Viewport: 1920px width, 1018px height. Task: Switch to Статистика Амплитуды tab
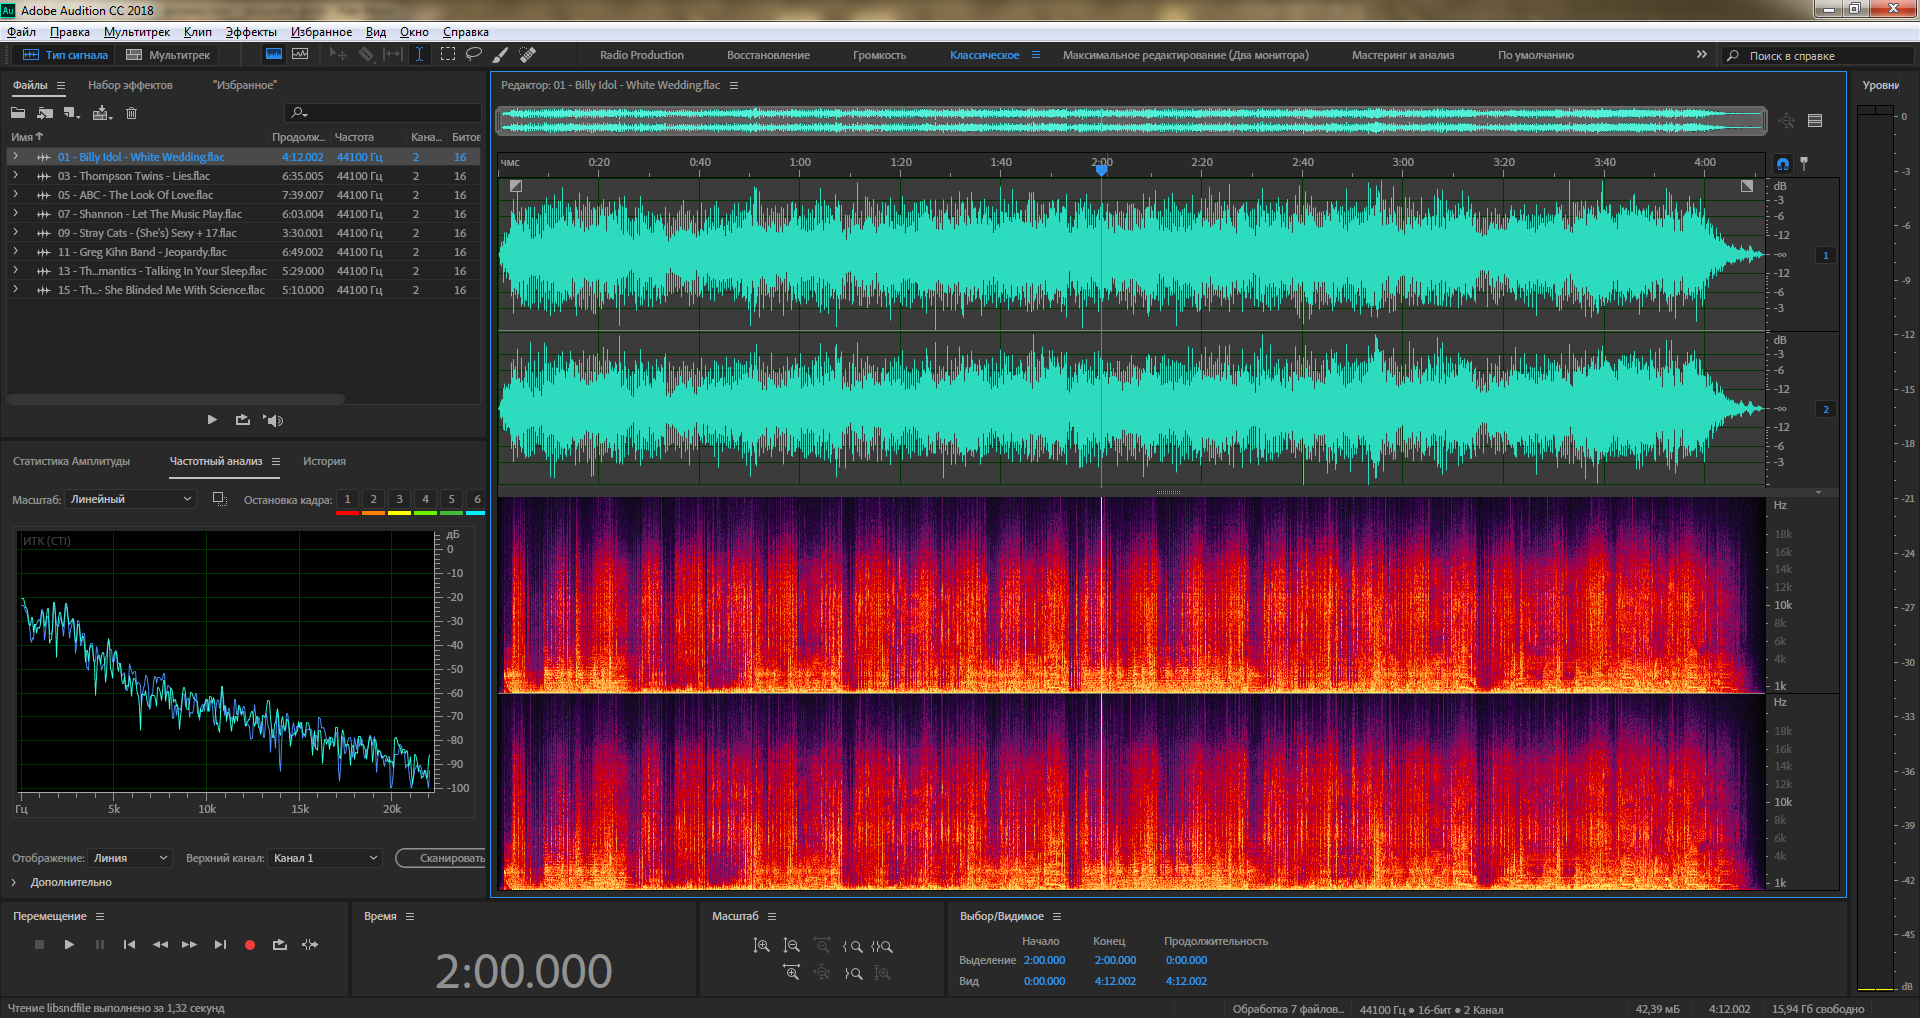(72, 462)
